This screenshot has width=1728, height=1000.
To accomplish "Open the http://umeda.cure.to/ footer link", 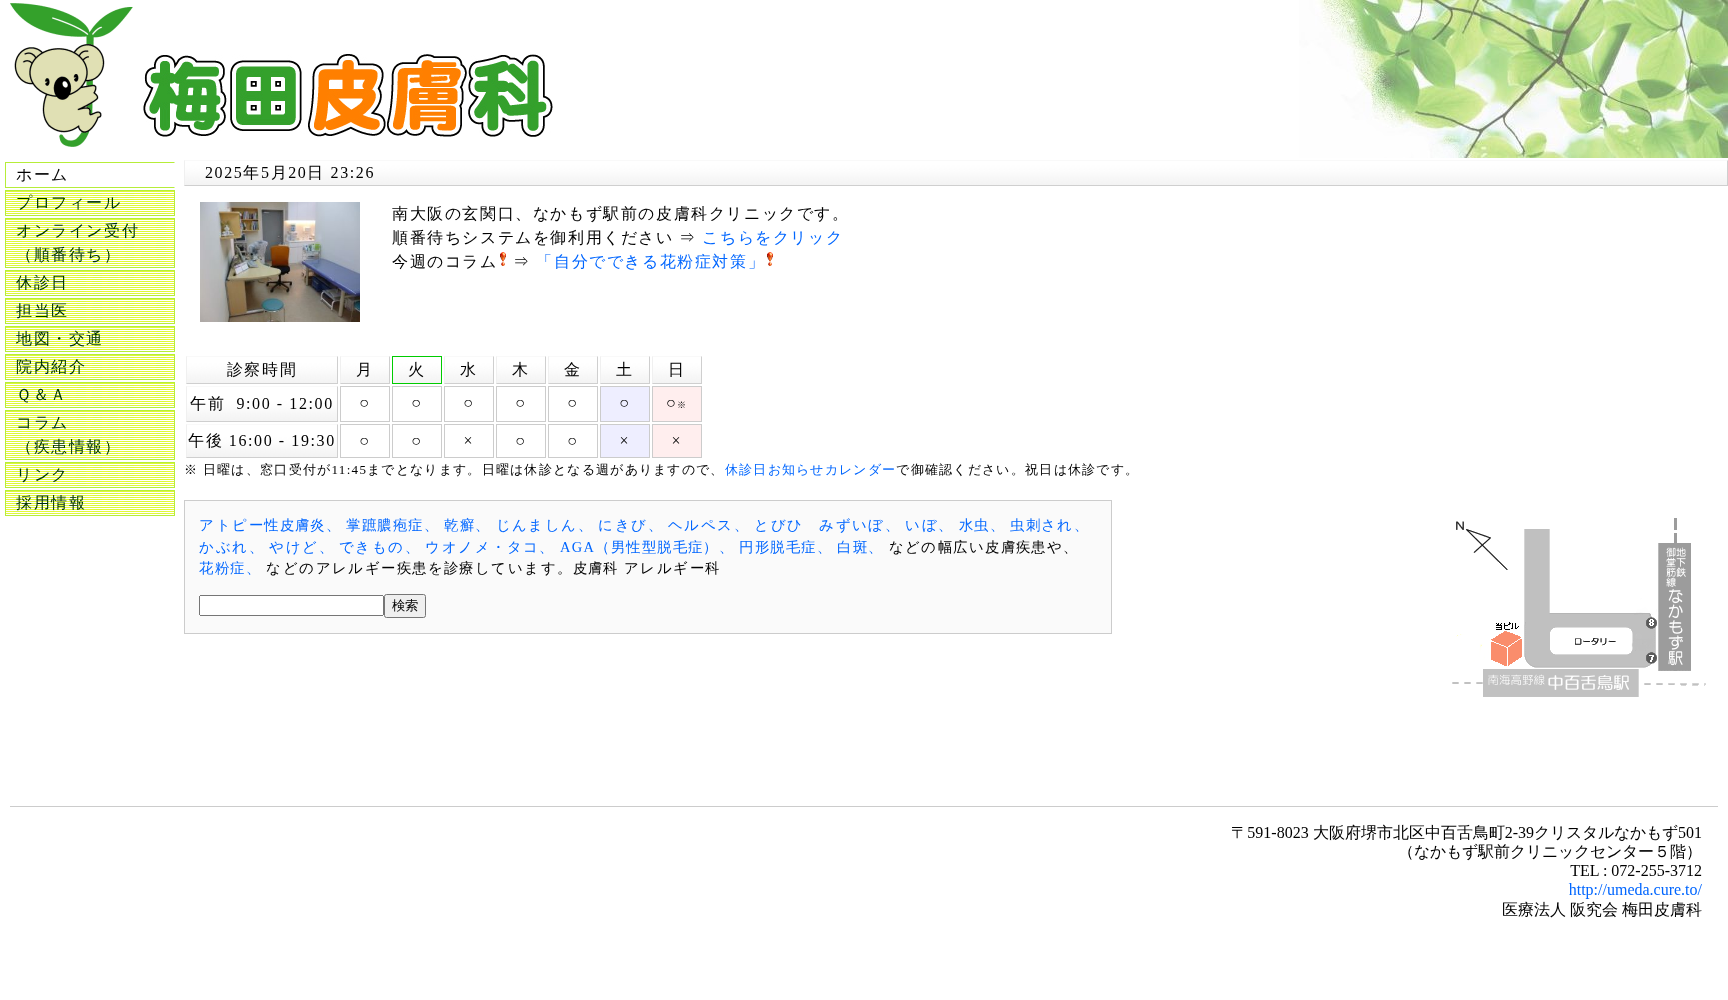I will pos(1634,890).
